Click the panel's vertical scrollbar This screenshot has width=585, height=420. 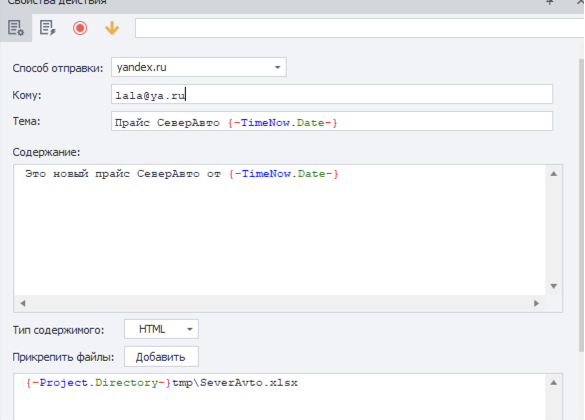[581, 205]
